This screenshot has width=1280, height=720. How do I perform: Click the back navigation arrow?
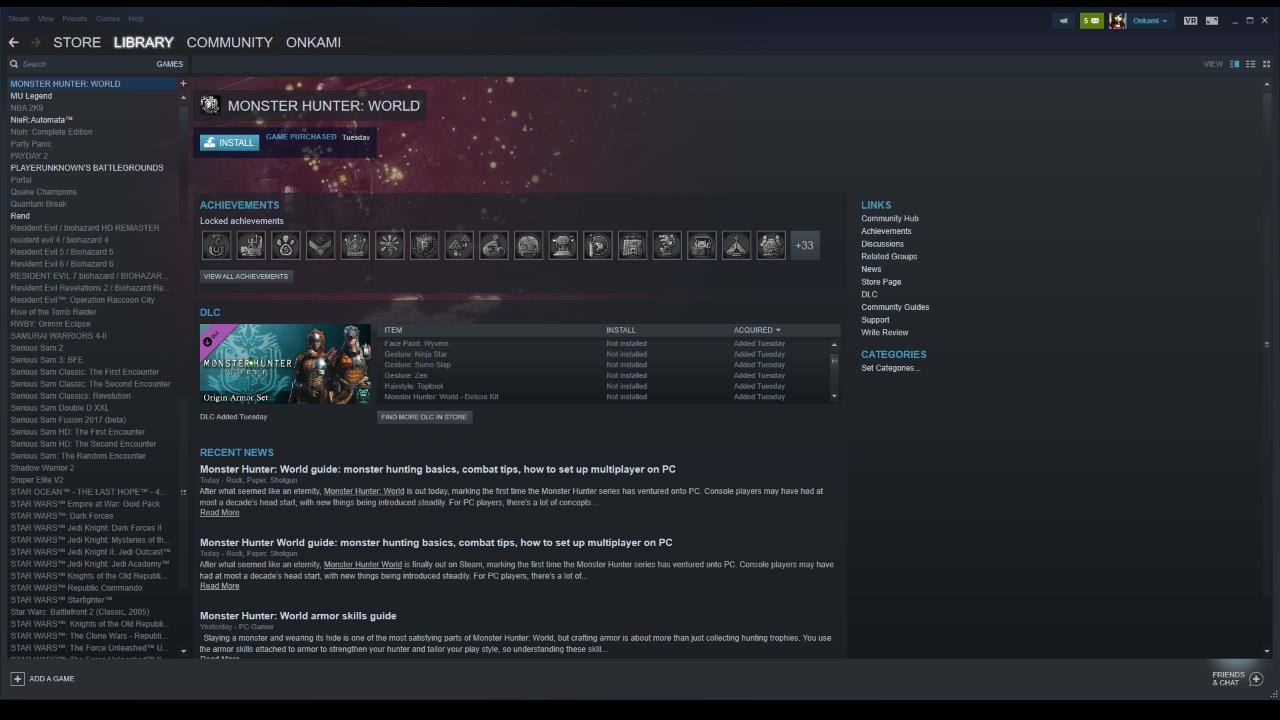13,42
